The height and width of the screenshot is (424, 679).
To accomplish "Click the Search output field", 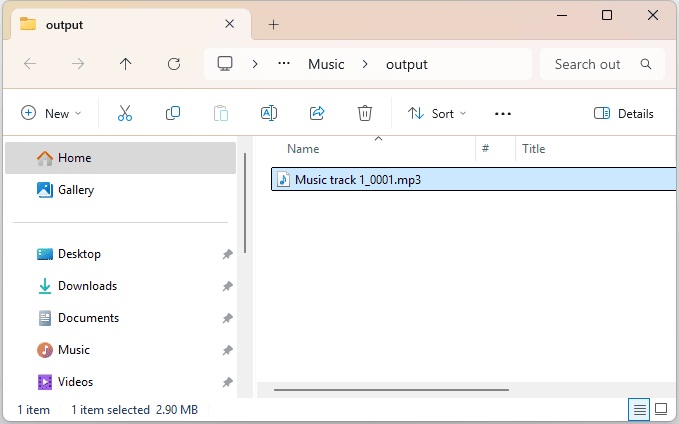I will (588, 64).
